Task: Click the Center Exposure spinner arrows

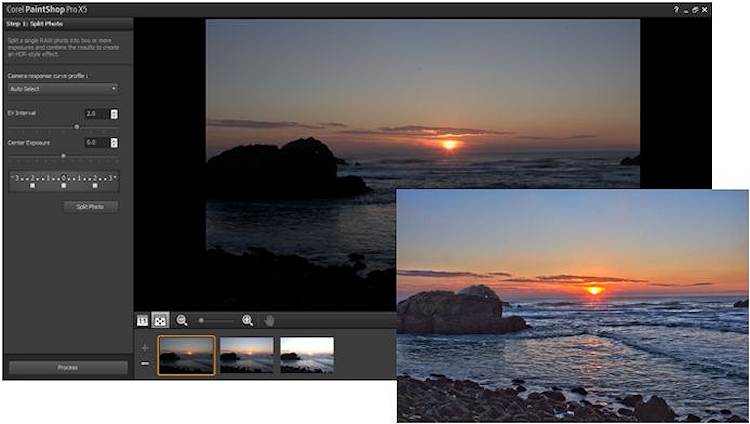Action: pos(114,143)
